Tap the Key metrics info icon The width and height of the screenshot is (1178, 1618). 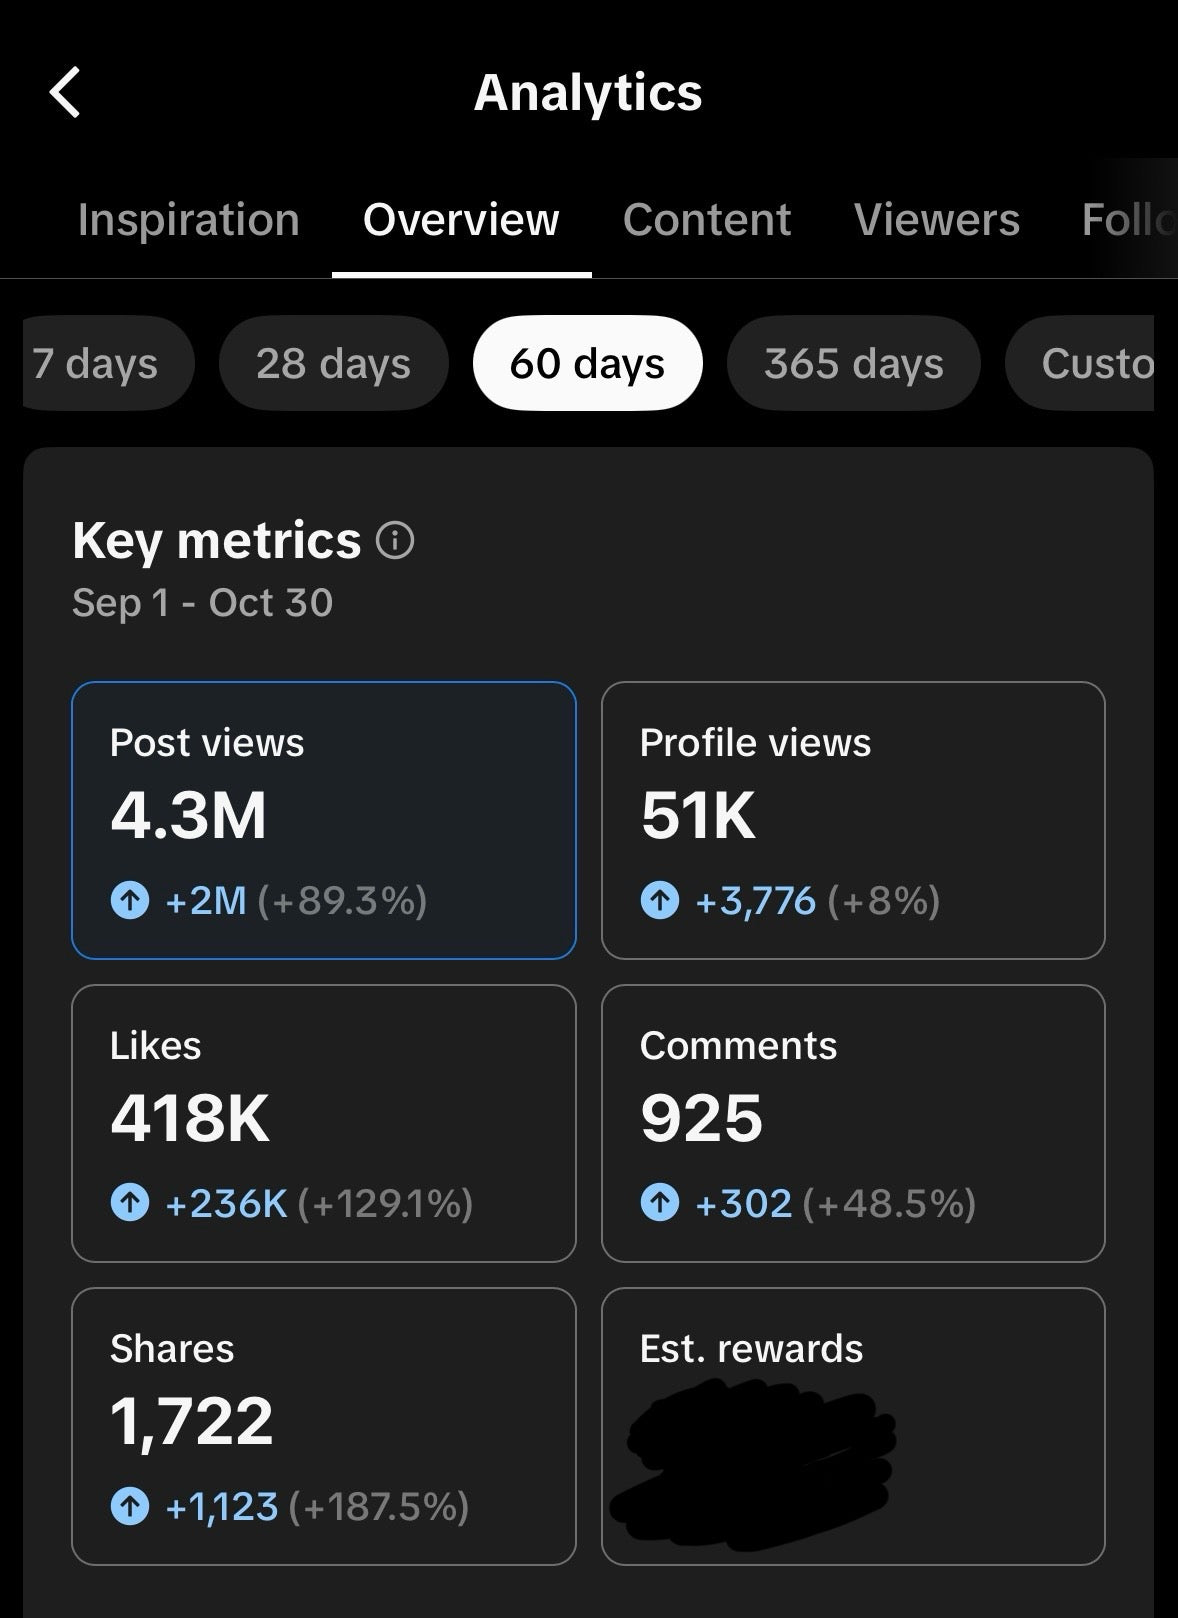tap(395, 541)
